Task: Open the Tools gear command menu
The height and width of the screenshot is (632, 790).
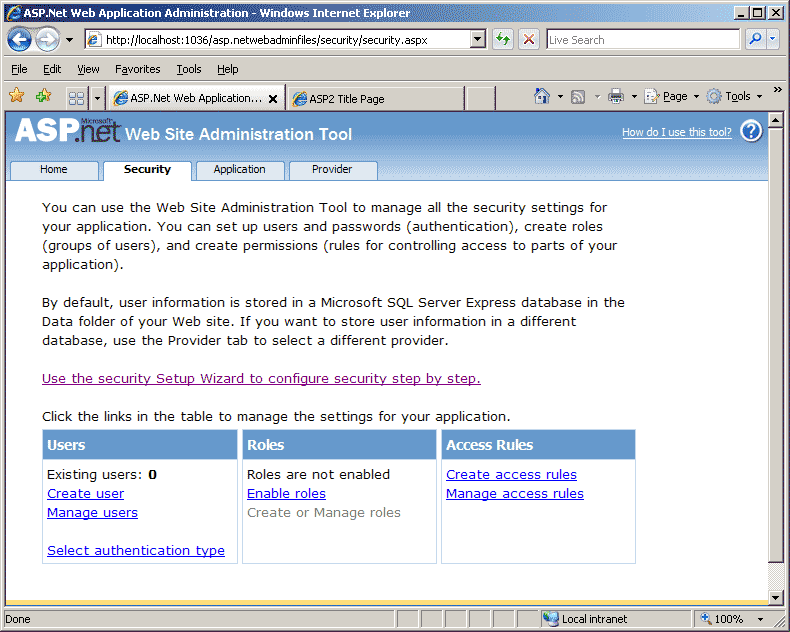Action: pos(734,96)
